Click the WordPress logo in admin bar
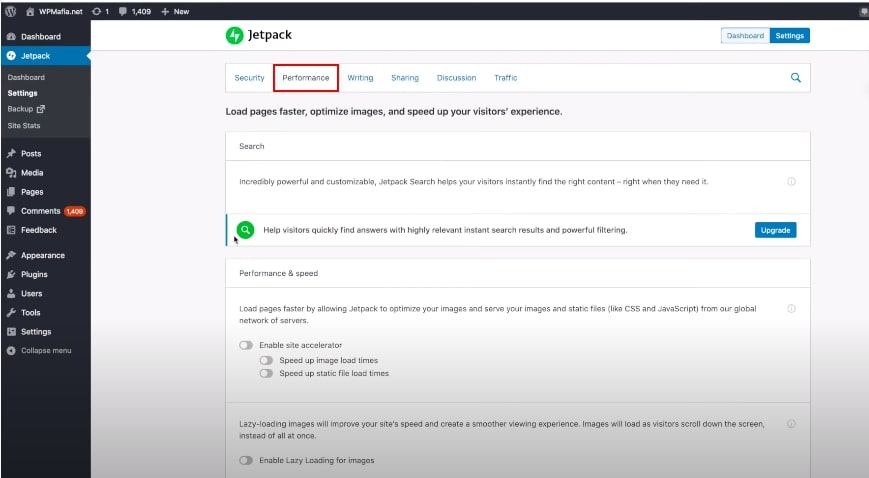 (x=10, y=11)
